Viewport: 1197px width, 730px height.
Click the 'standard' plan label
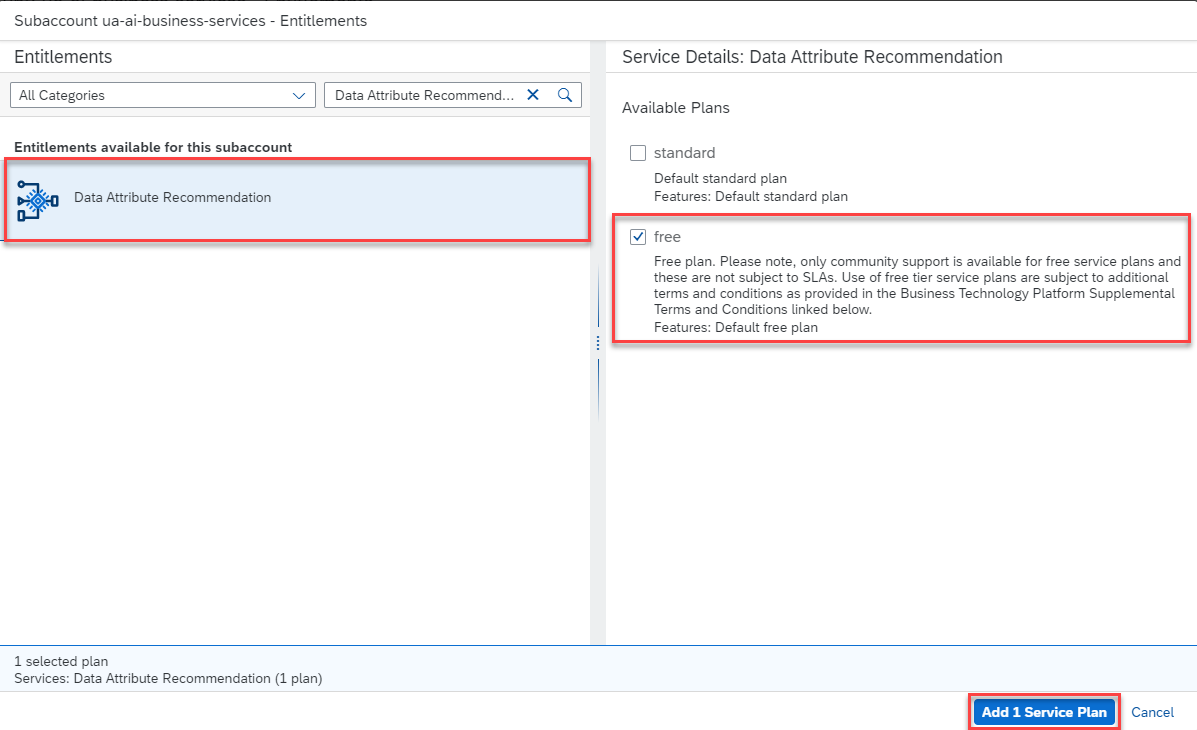(x=684, y=153)
